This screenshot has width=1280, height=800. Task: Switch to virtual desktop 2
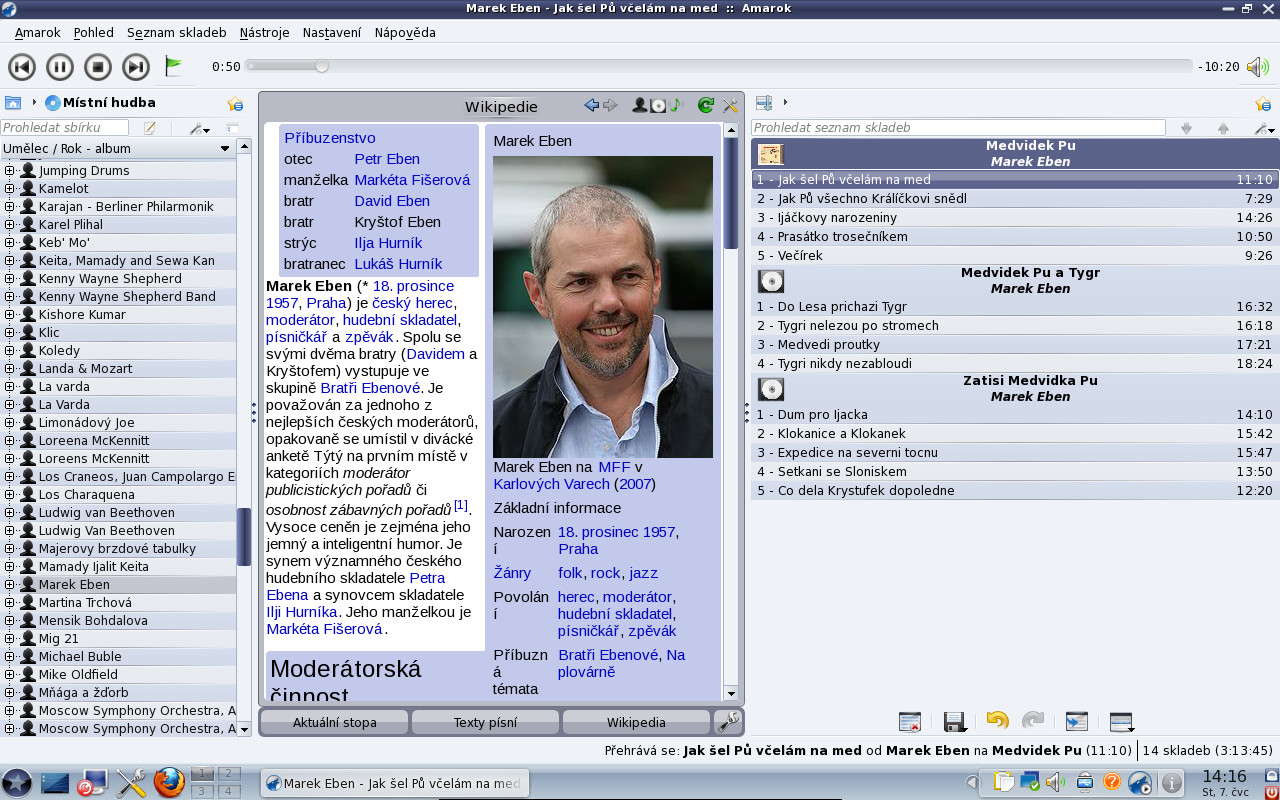[229, 773]
